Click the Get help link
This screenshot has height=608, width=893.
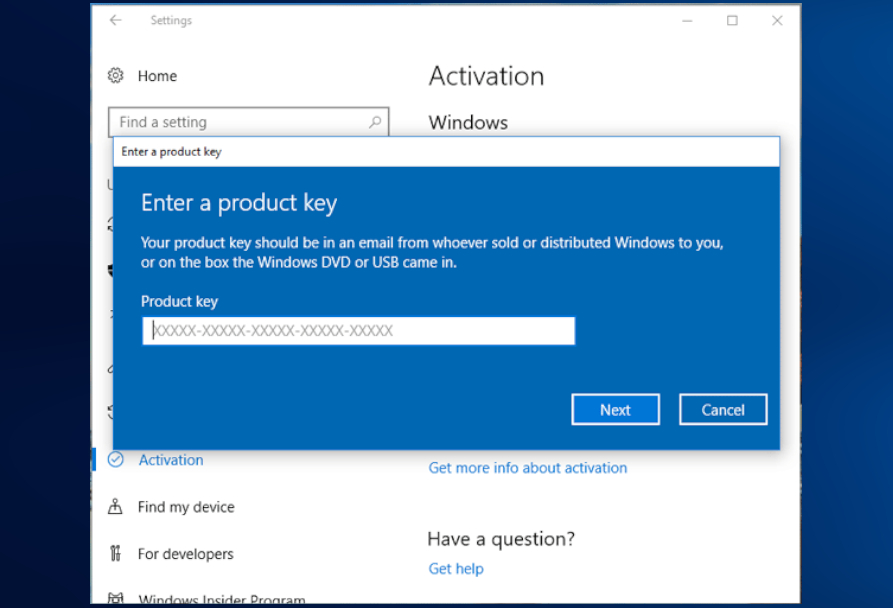coord(456,568)
